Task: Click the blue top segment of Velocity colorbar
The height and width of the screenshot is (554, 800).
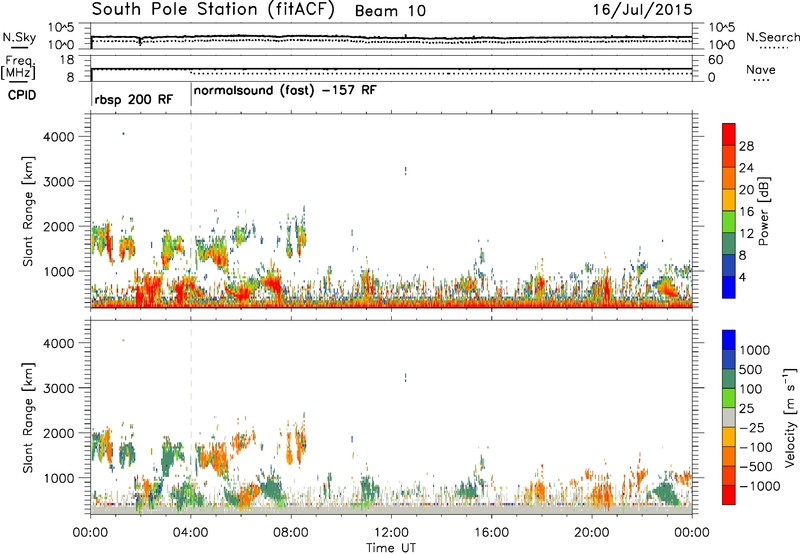Action: tap(729, 340)
